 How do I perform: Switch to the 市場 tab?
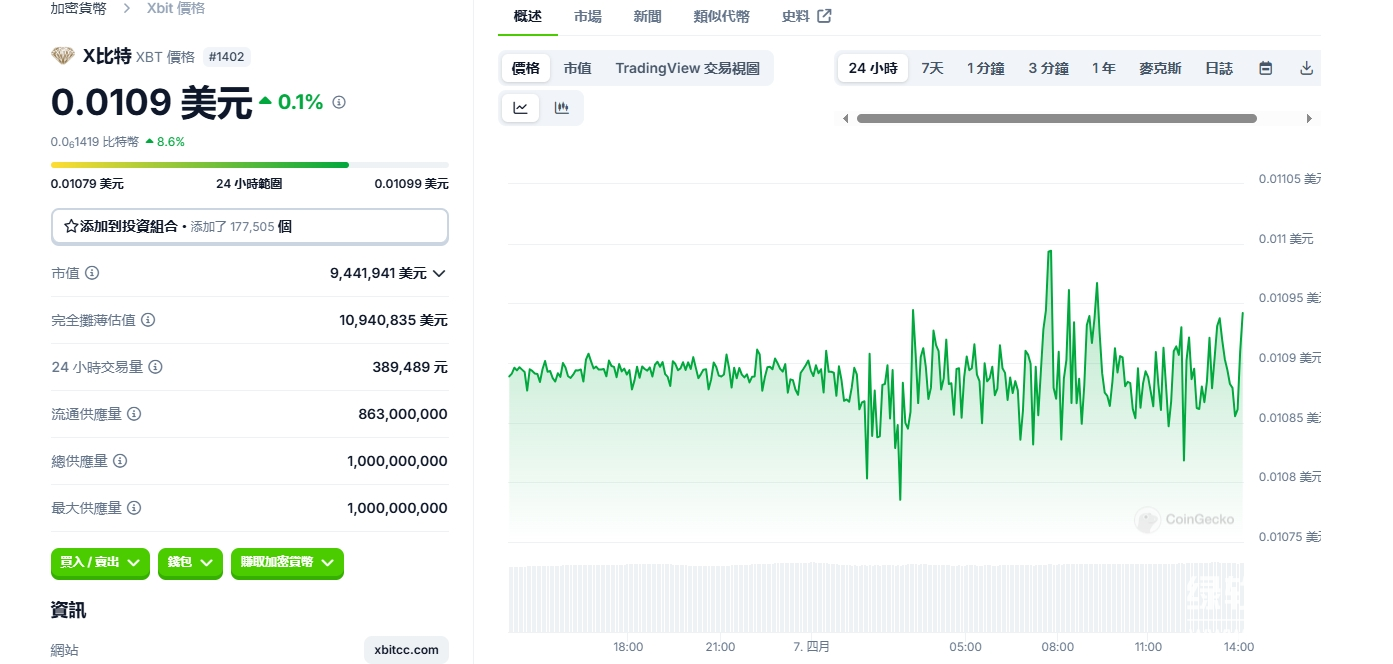[x=588, y=16]
